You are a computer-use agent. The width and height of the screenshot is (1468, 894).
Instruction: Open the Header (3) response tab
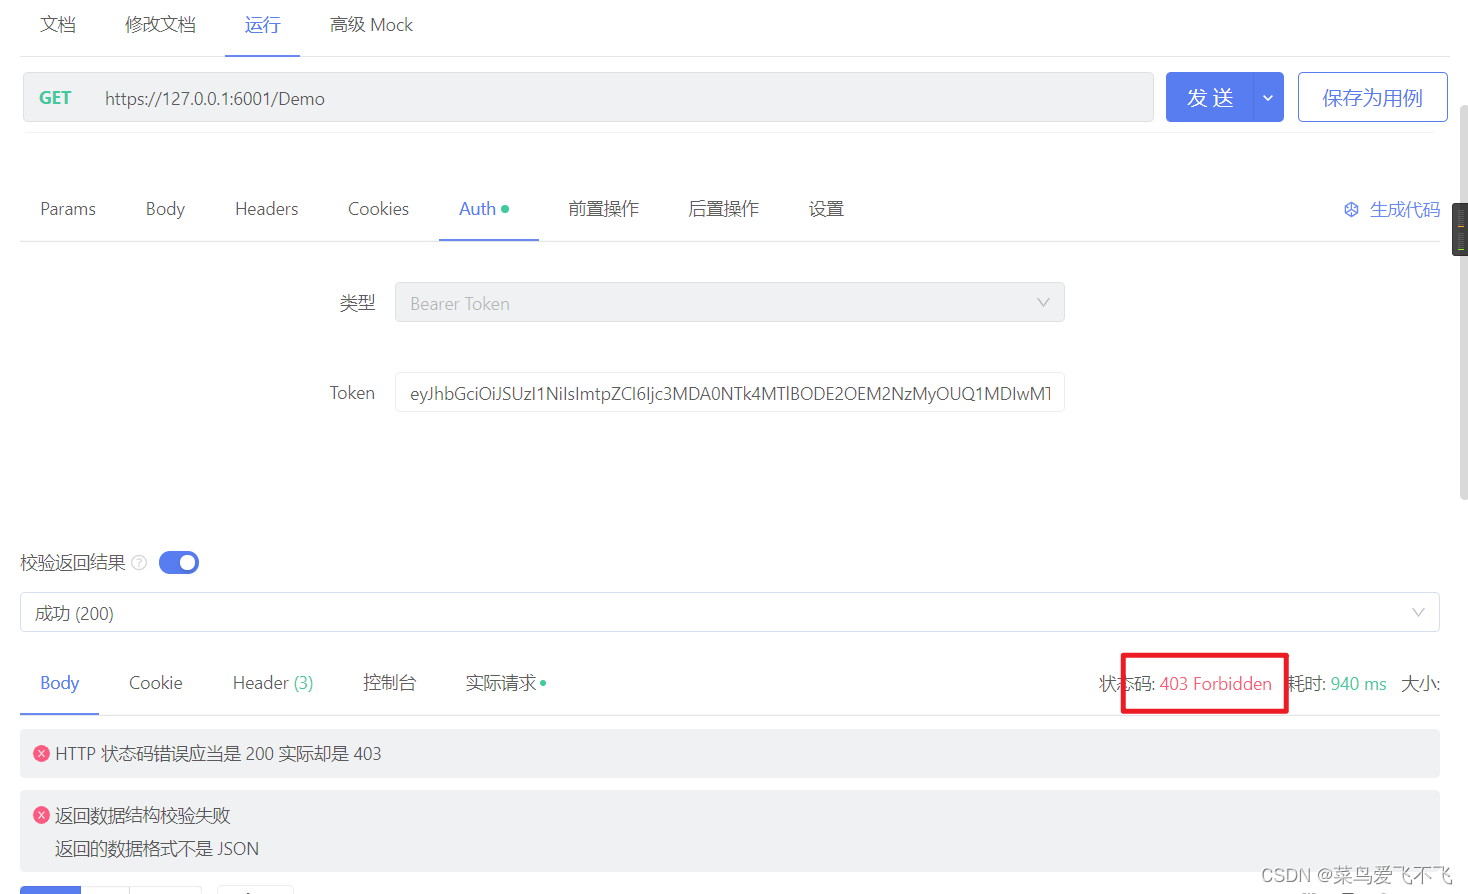[273, 683]
